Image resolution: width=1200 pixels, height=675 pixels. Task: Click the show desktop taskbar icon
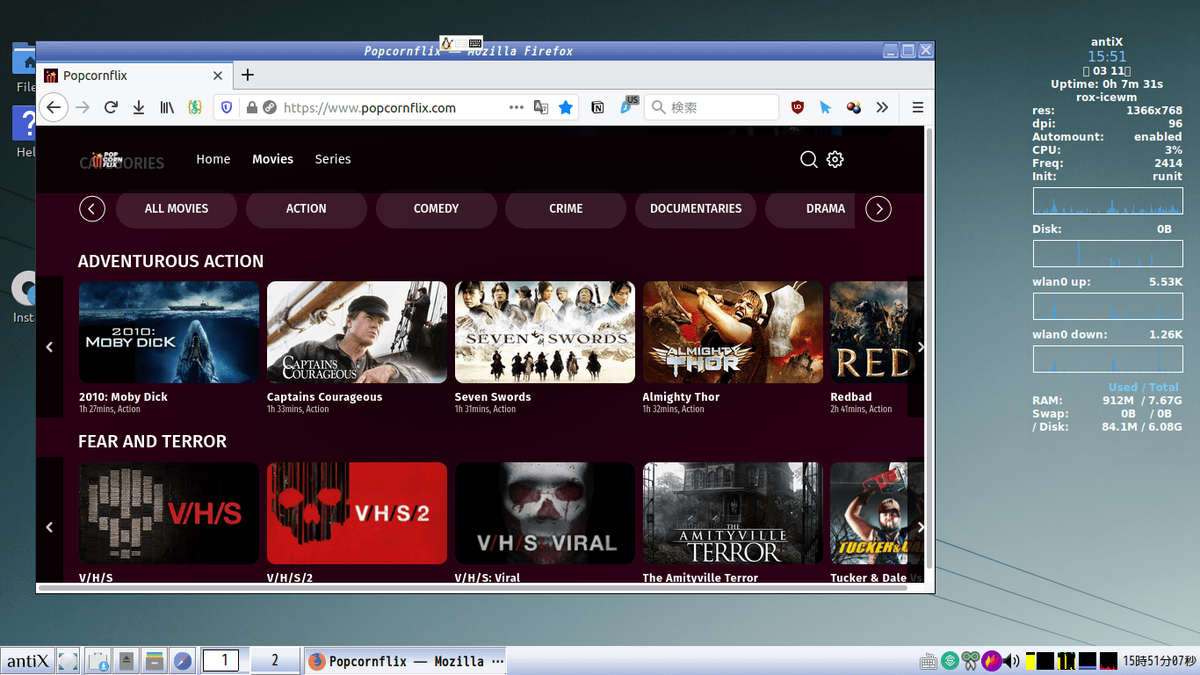pos(67,661)
